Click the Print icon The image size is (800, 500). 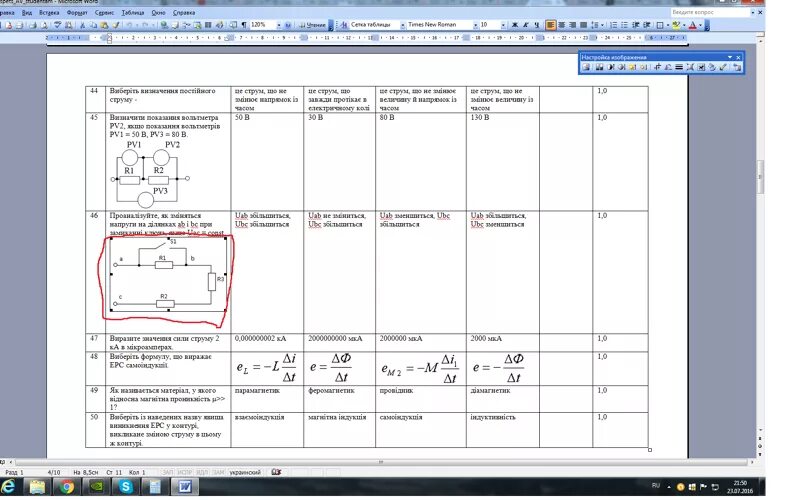pos(33,24)
